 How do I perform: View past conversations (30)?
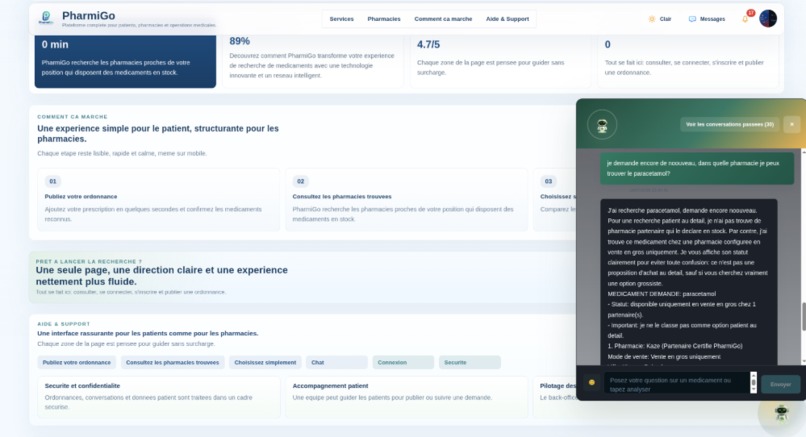(x=729, y=124)
